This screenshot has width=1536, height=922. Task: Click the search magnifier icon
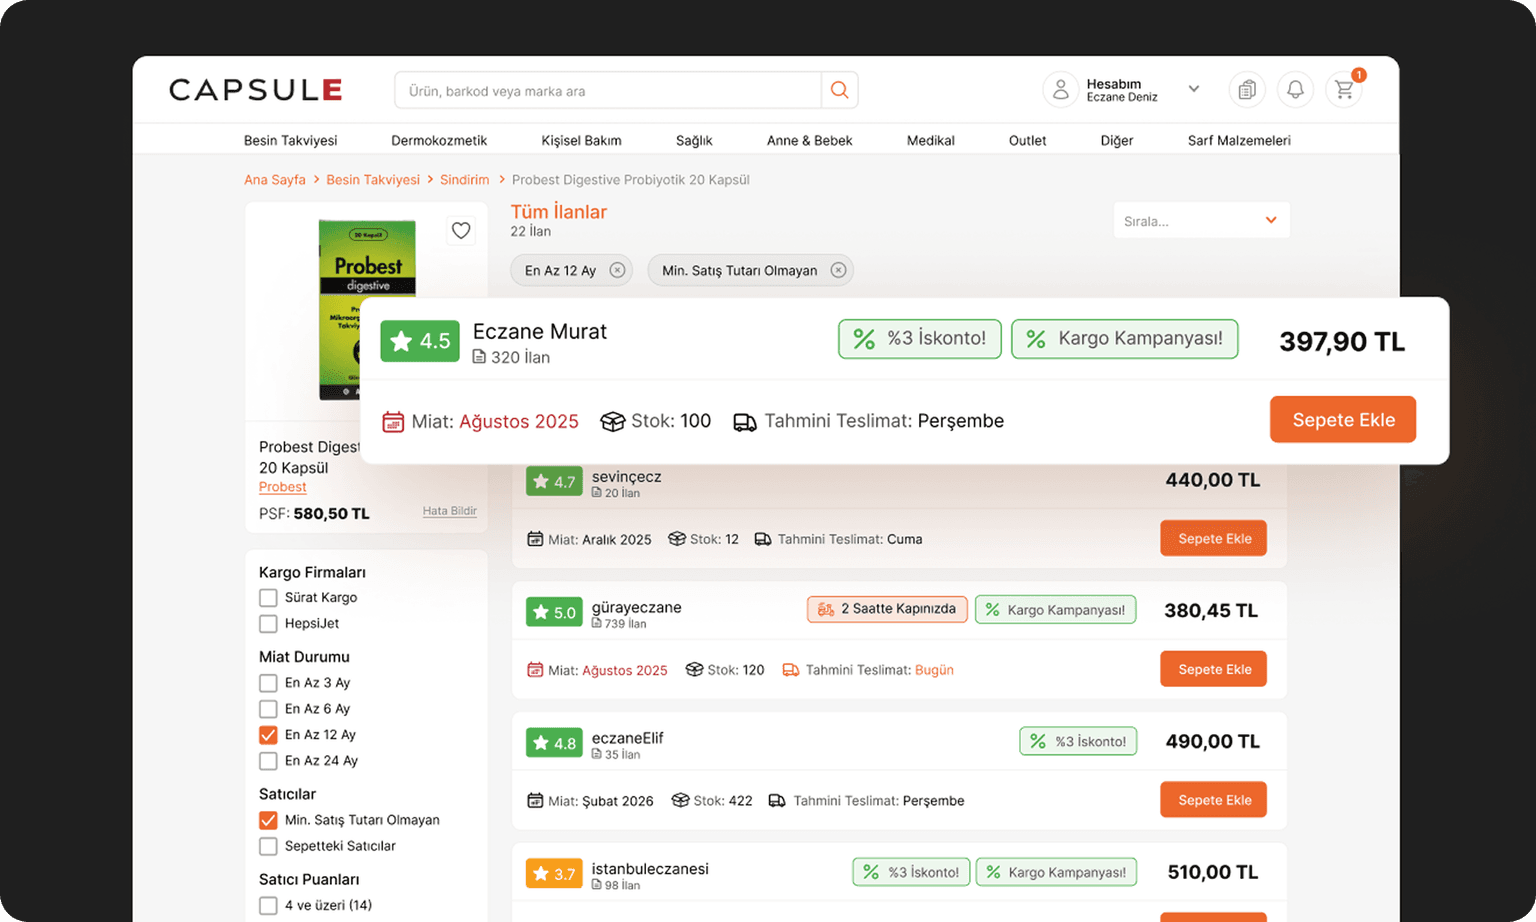(x=839, y=90)
